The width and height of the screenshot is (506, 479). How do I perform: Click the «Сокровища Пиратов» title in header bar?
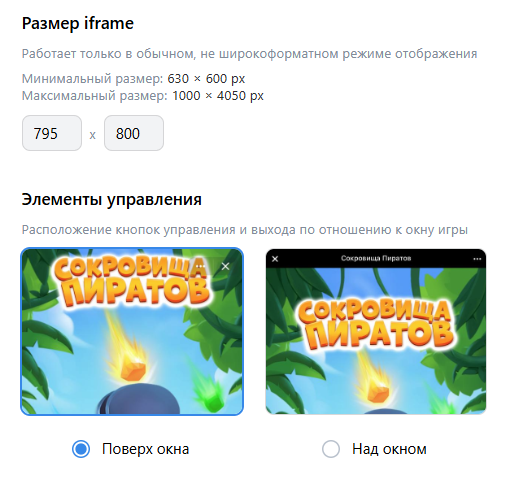(x=376, y=258)
